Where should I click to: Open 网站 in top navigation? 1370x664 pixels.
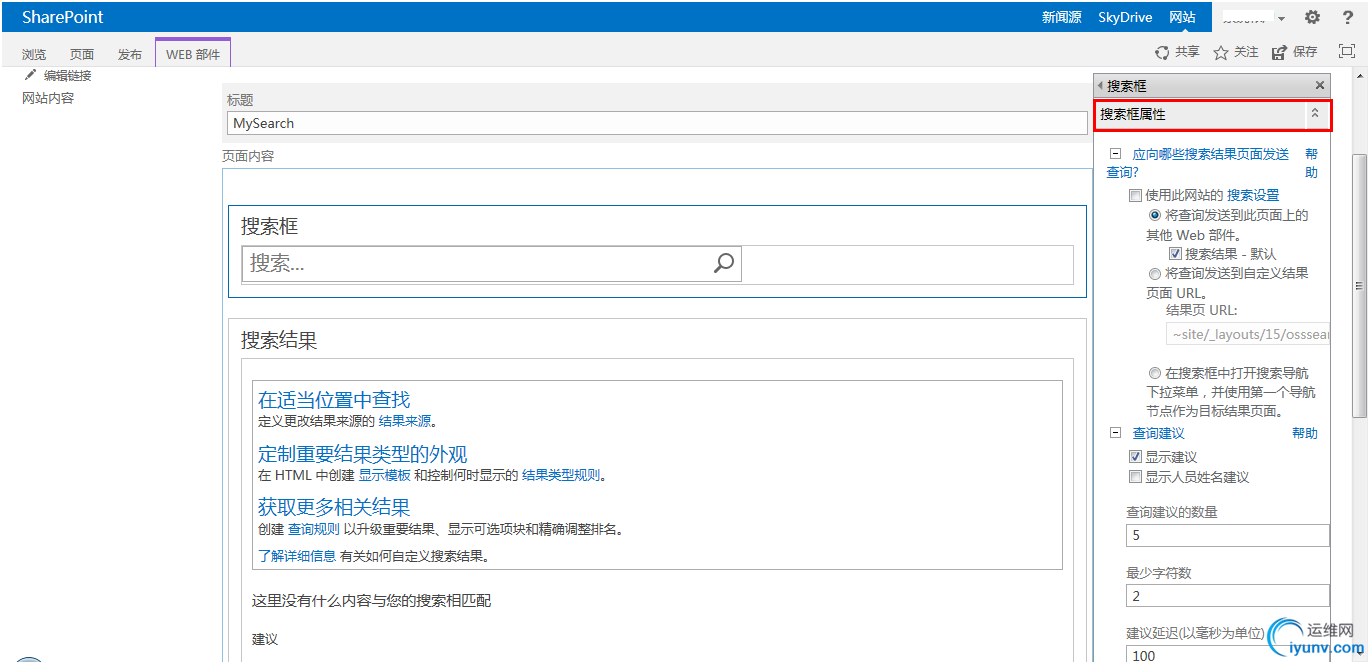[1182, 17]
